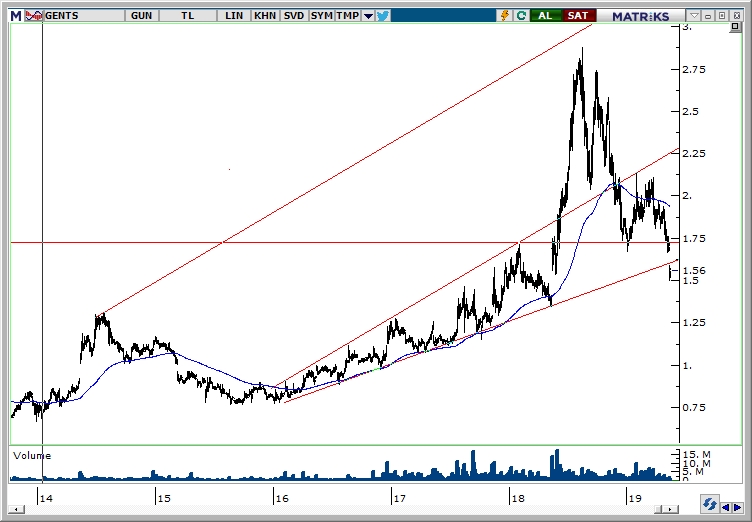Click the Volume panel label
752x522 pixels.
pyautogui.click(x=32, y=456)
